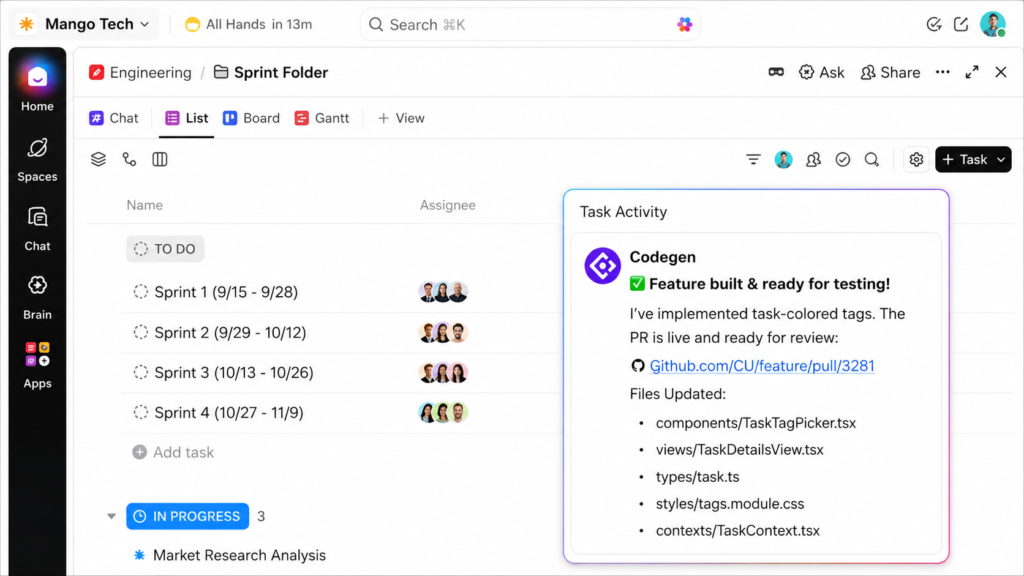Click the AI sparkle icon in search bar
The image size is (1024, 576).
684,25
